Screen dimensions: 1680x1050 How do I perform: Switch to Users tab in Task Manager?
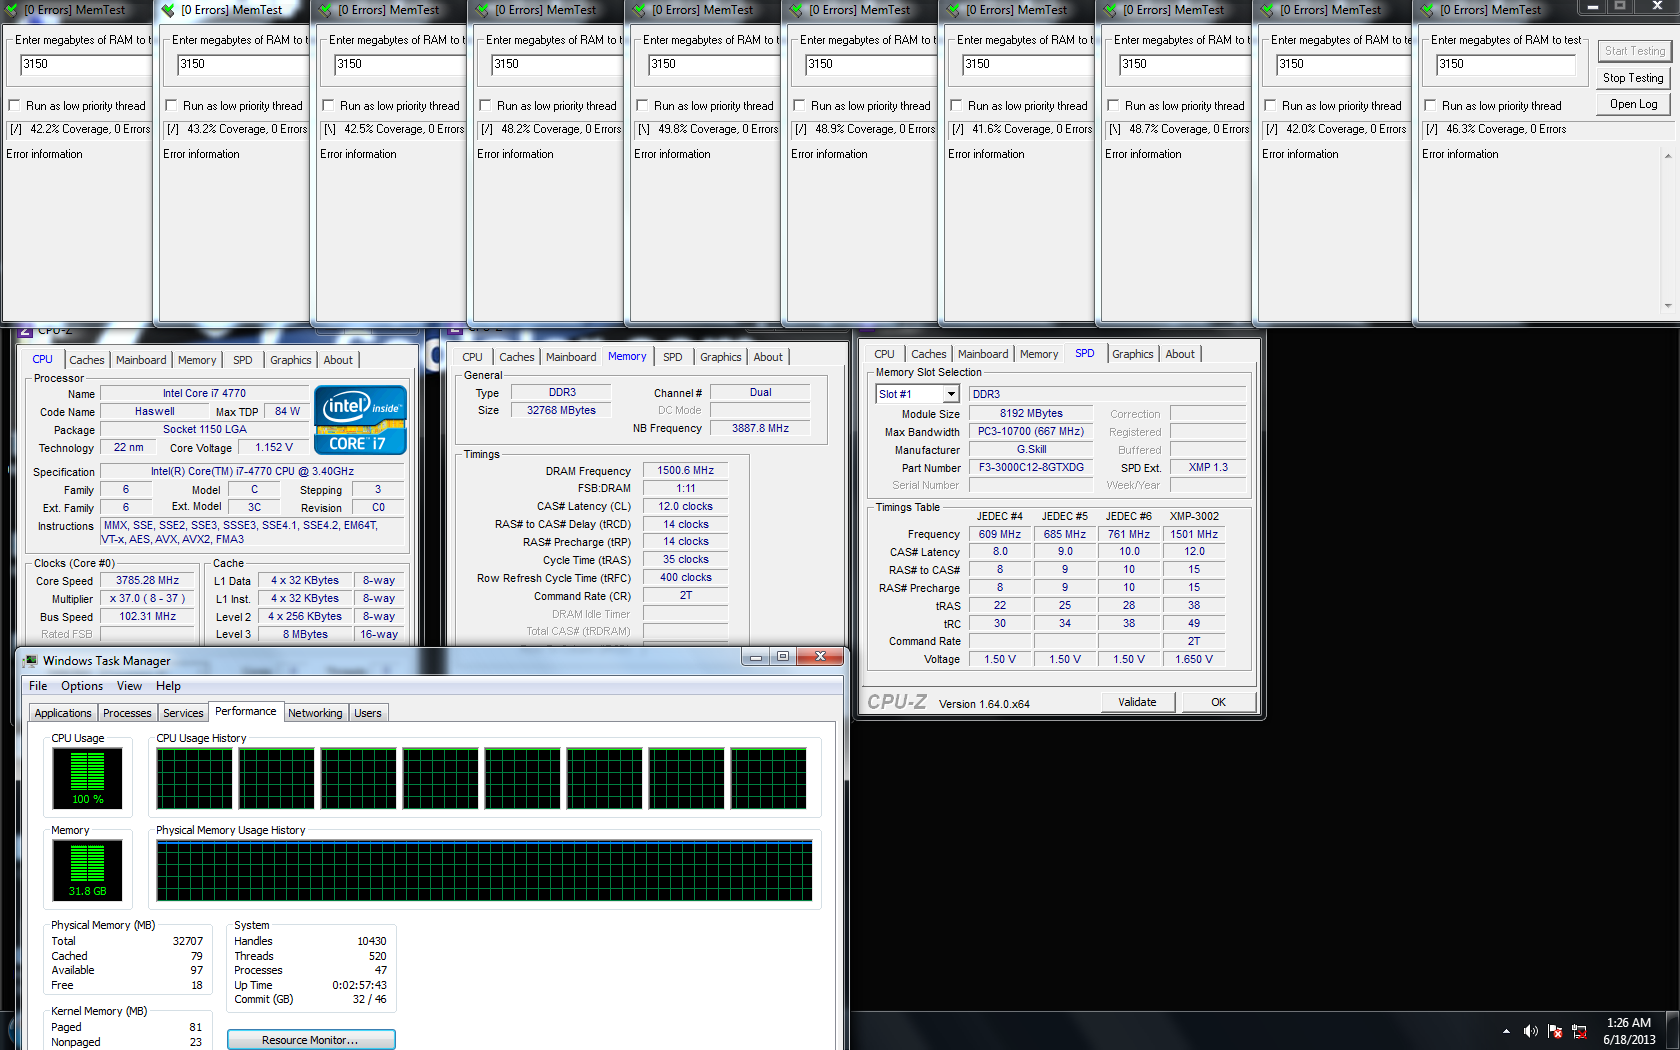368,713
